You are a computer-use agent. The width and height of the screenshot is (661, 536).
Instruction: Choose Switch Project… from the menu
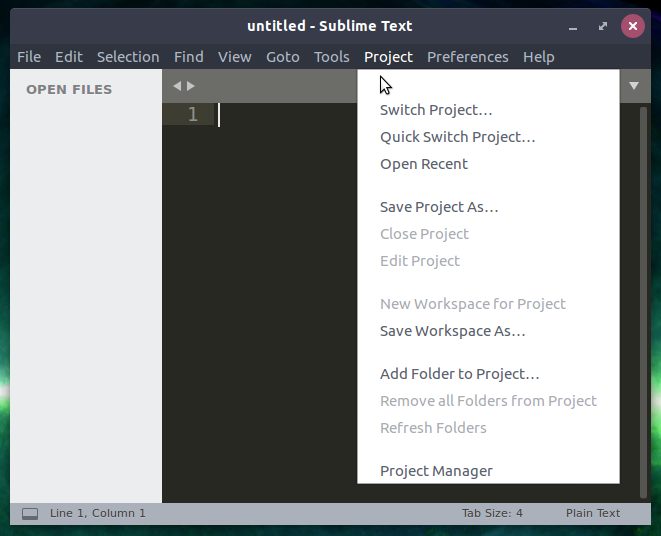[x=436, y=110]
